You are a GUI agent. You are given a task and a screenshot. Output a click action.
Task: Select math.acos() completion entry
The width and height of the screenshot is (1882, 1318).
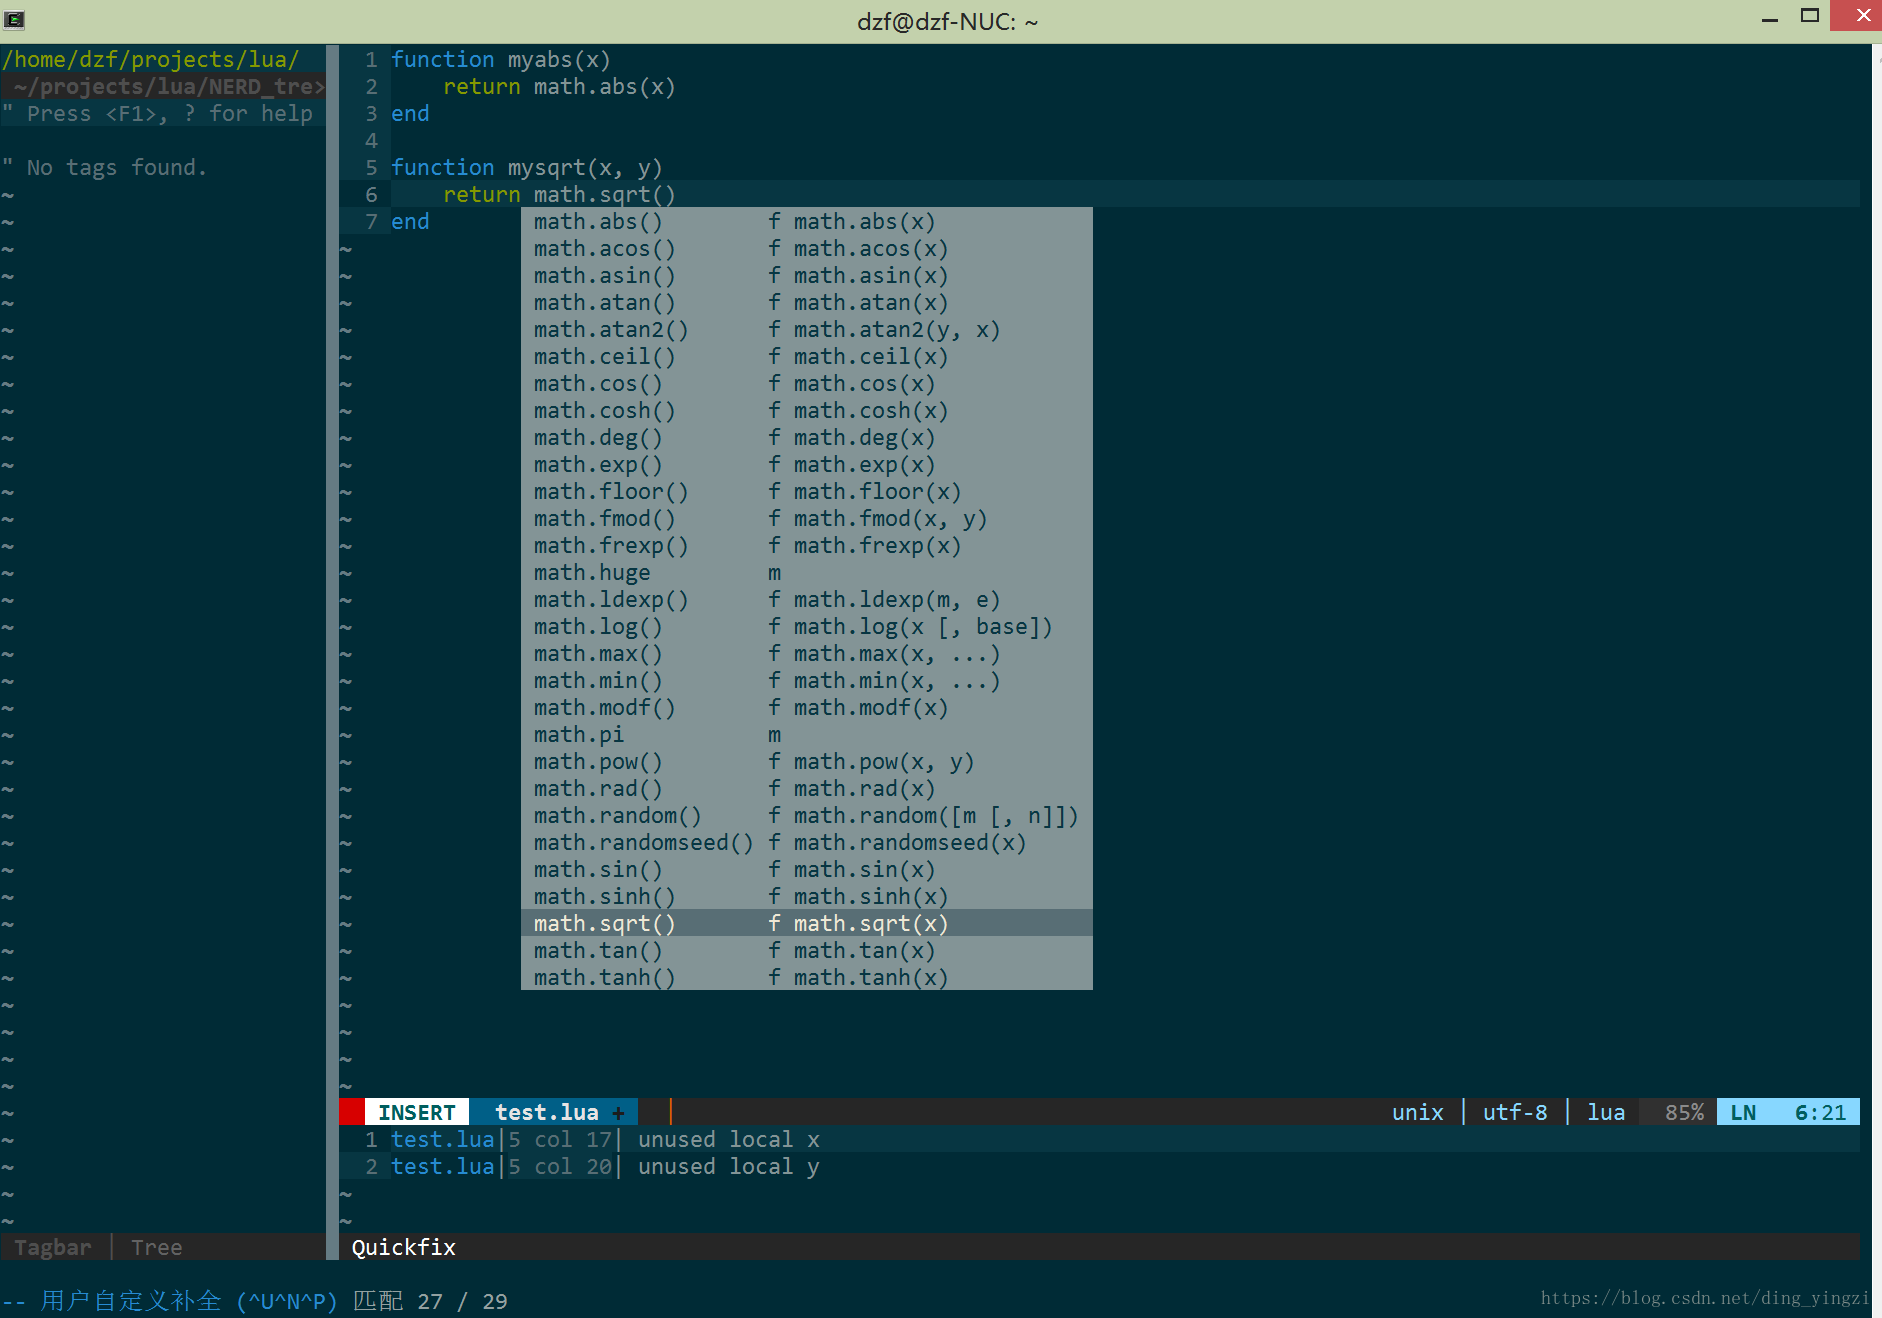tap(807, 249)
